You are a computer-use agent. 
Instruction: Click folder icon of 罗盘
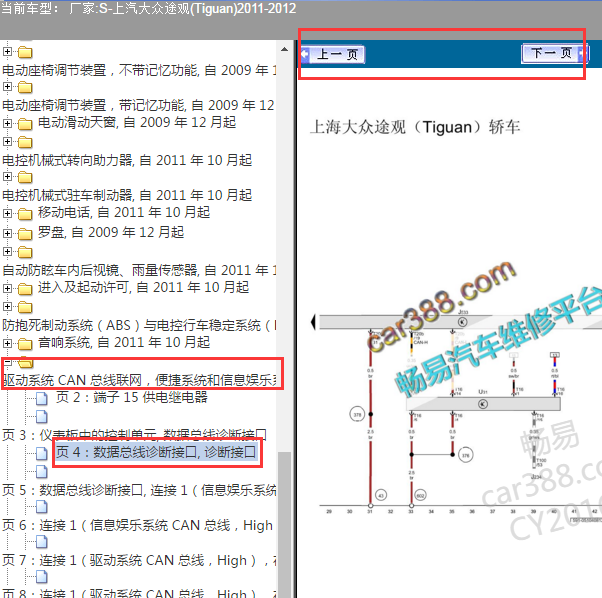point(25,234)
